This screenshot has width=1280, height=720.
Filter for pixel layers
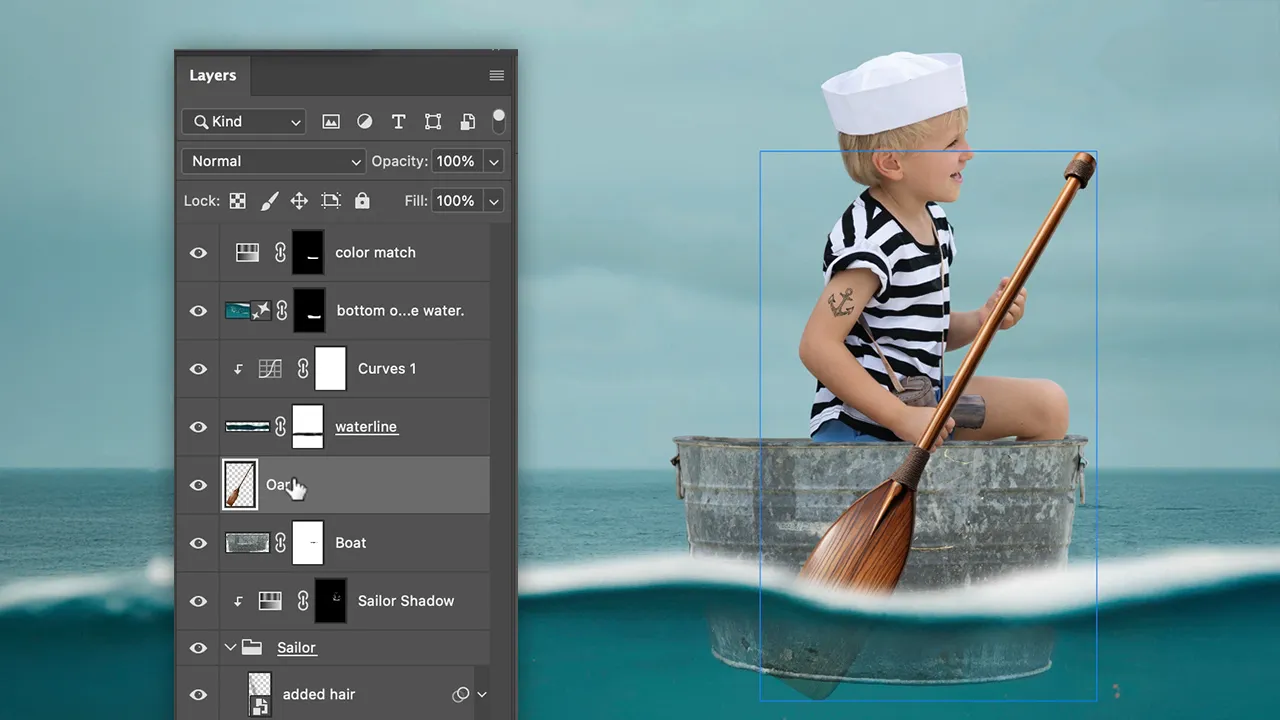click(331, 122)
